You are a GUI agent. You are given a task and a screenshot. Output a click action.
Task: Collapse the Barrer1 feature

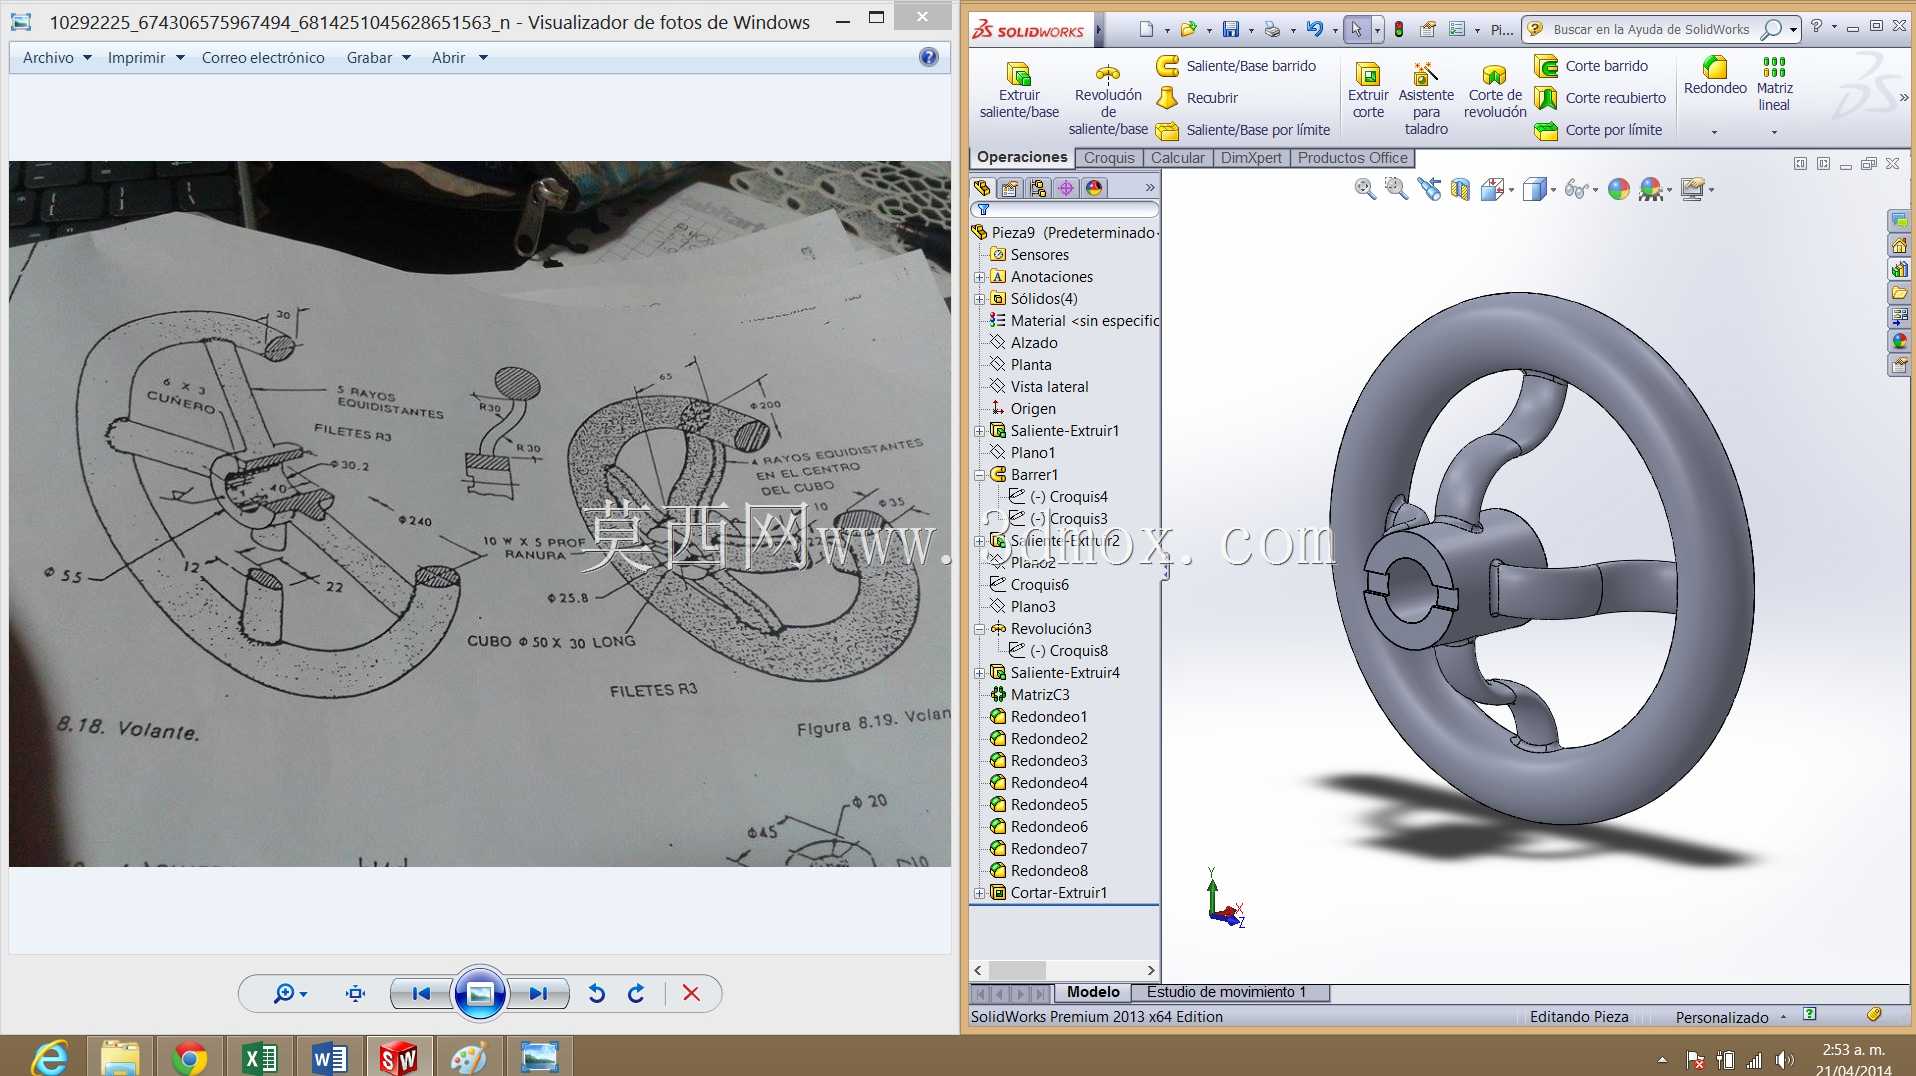pos(979,475)
